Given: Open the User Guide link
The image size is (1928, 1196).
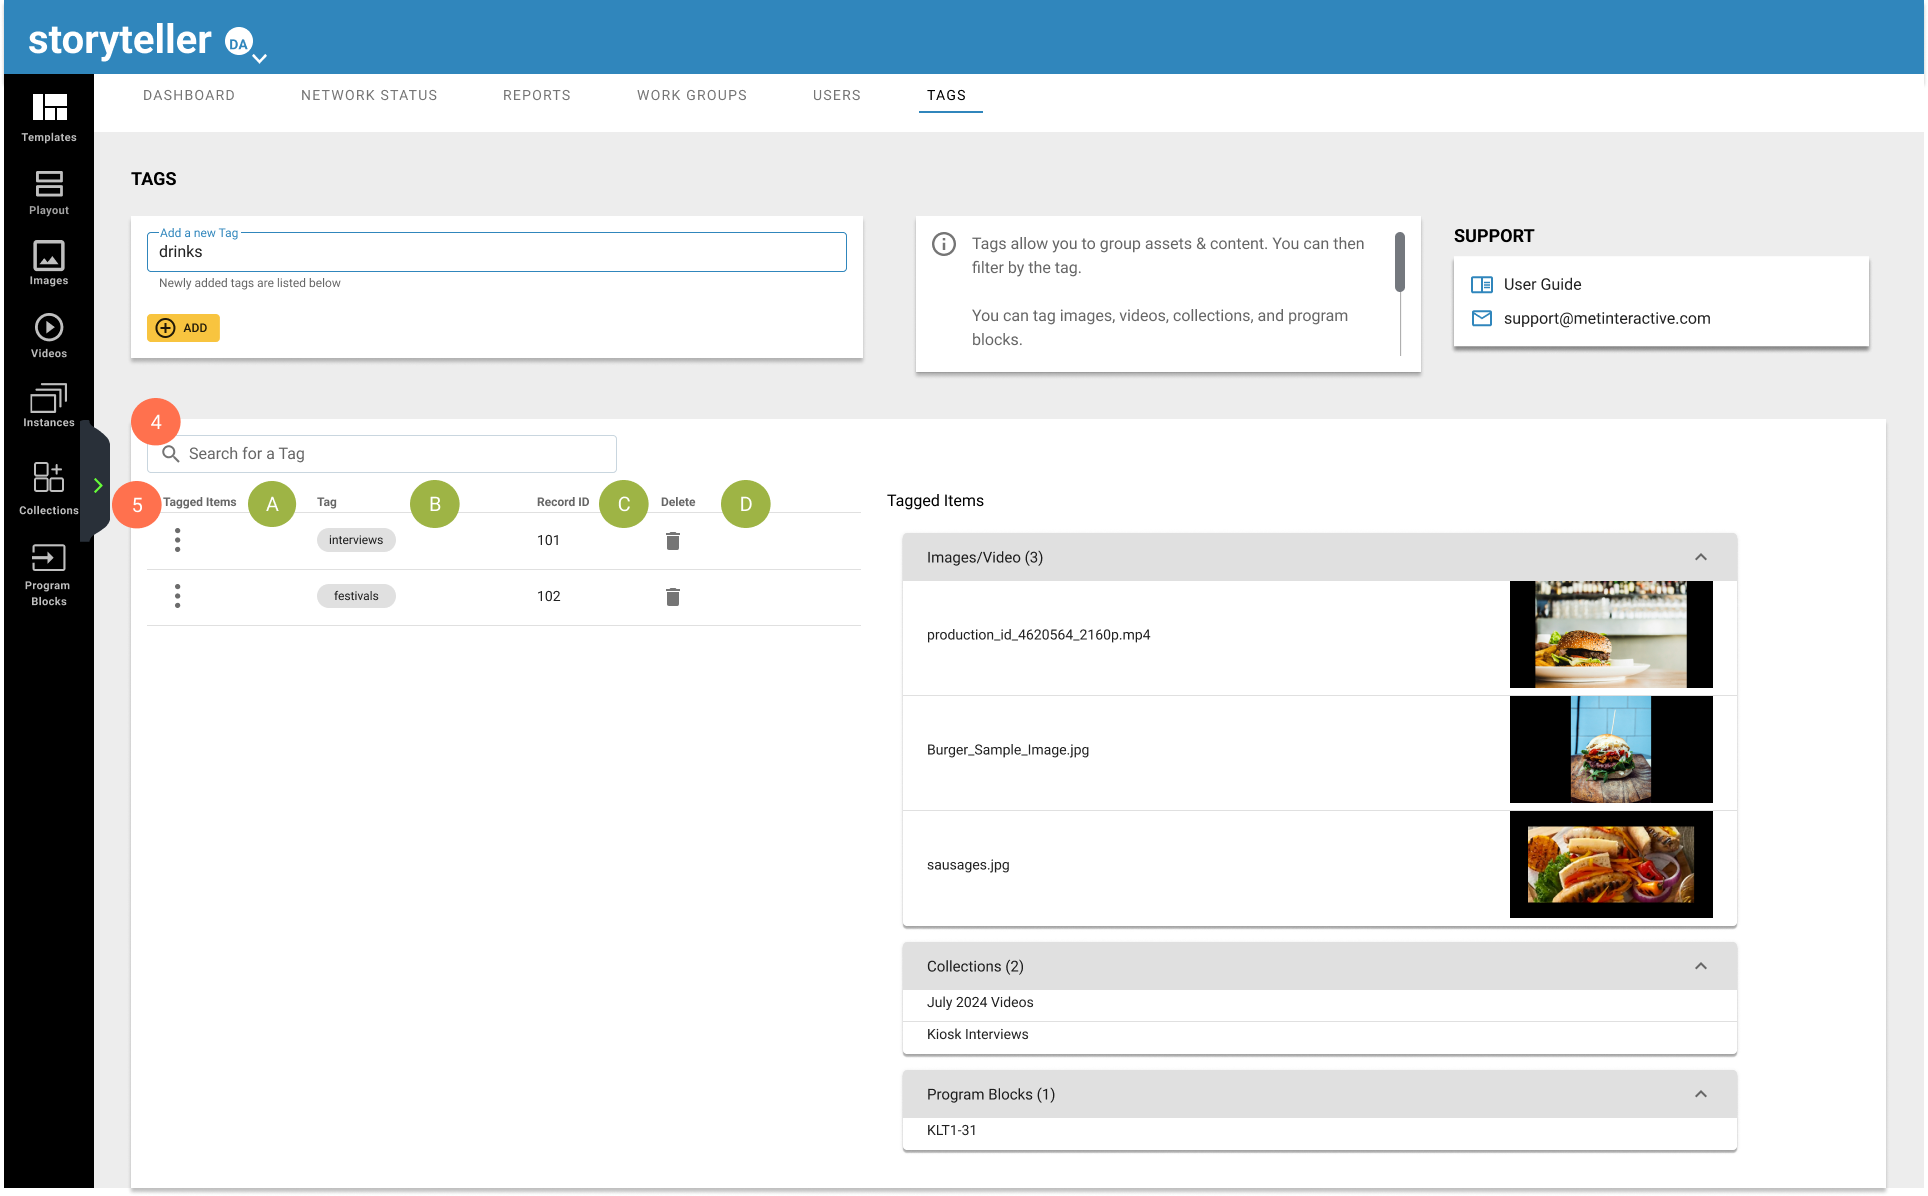Looking at the screenshot, I should pos(1542,284).
